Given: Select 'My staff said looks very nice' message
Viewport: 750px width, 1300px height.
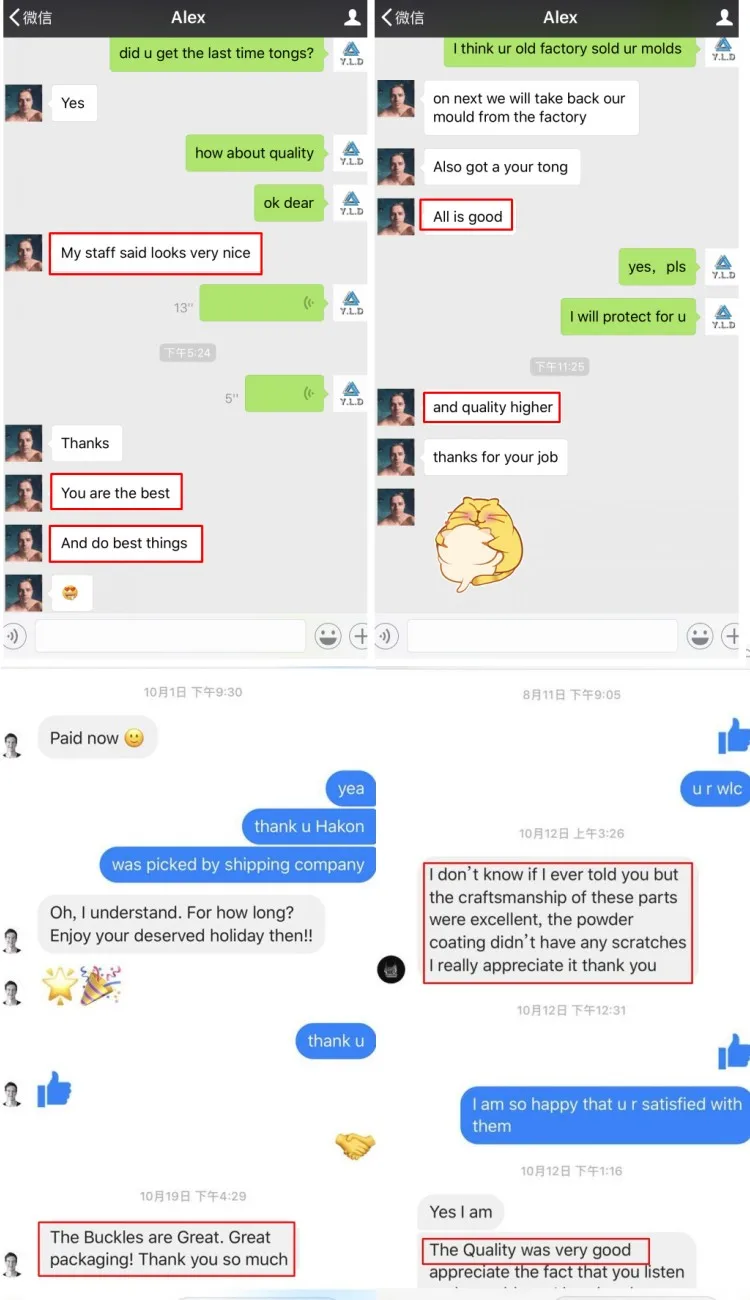Looking at the screenshot, I should click(x=156, y=253).
